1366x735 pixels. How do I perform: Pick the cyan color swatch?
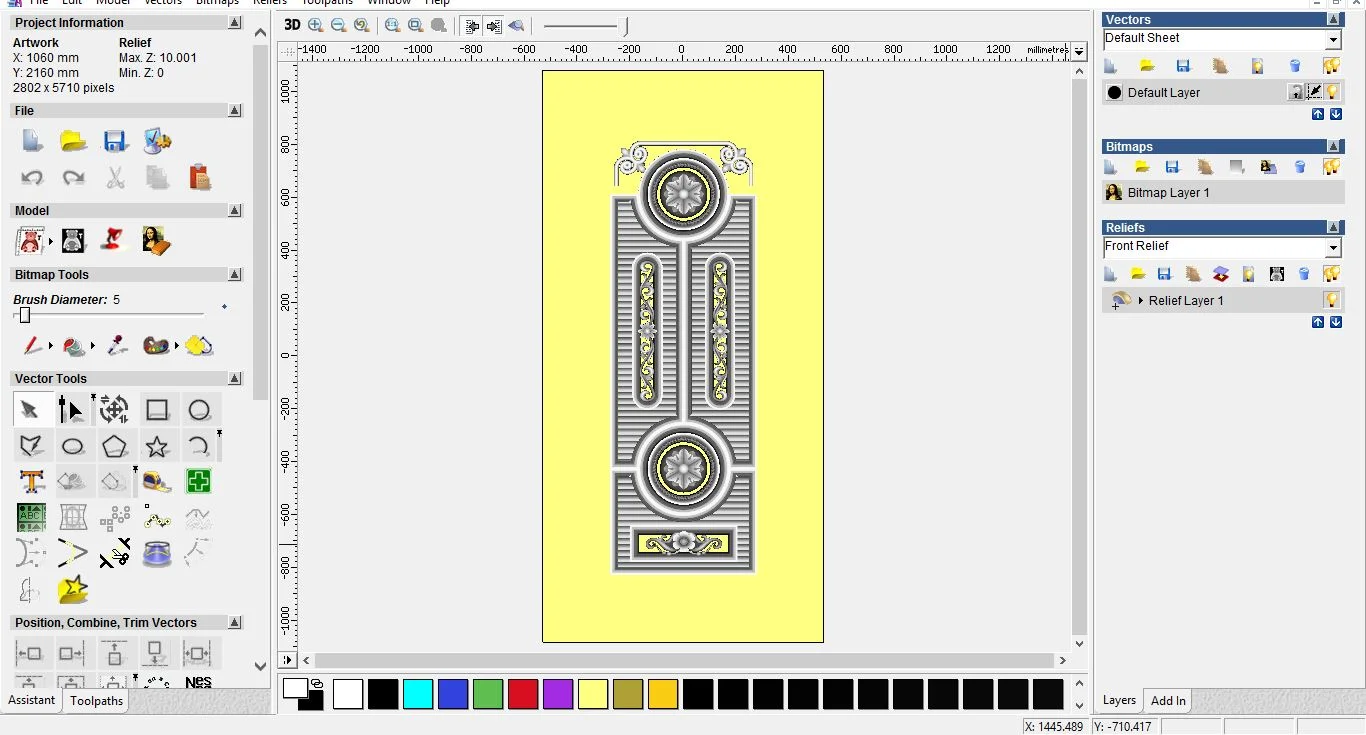[x=418, y=694]
